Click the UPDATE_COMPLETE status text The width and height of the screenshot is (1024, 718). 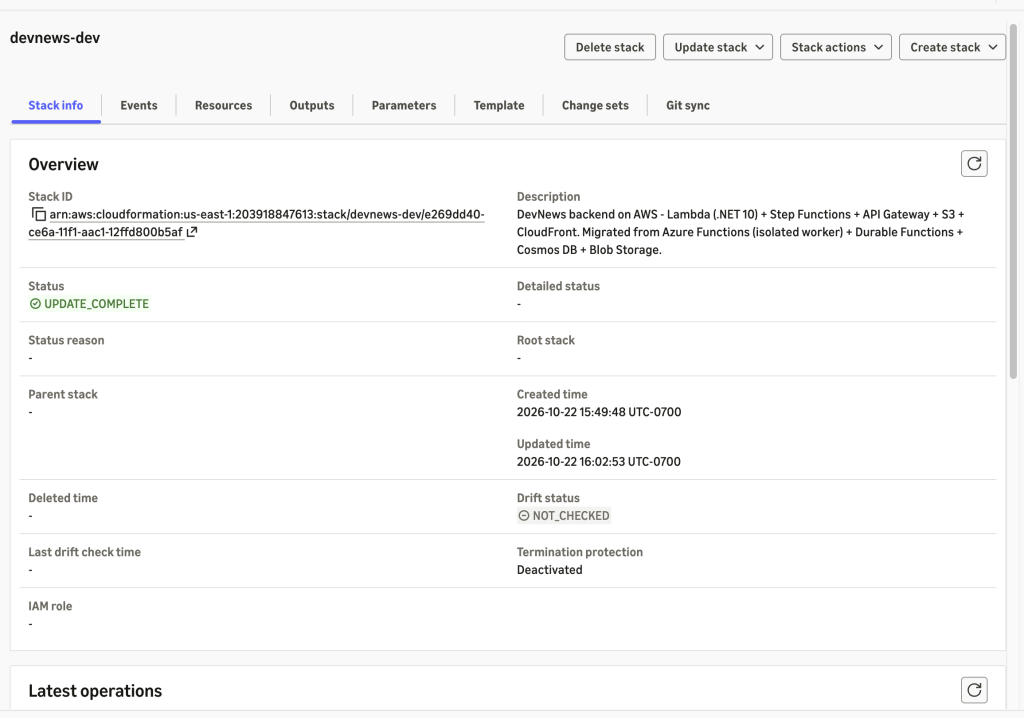click(96, 304)
